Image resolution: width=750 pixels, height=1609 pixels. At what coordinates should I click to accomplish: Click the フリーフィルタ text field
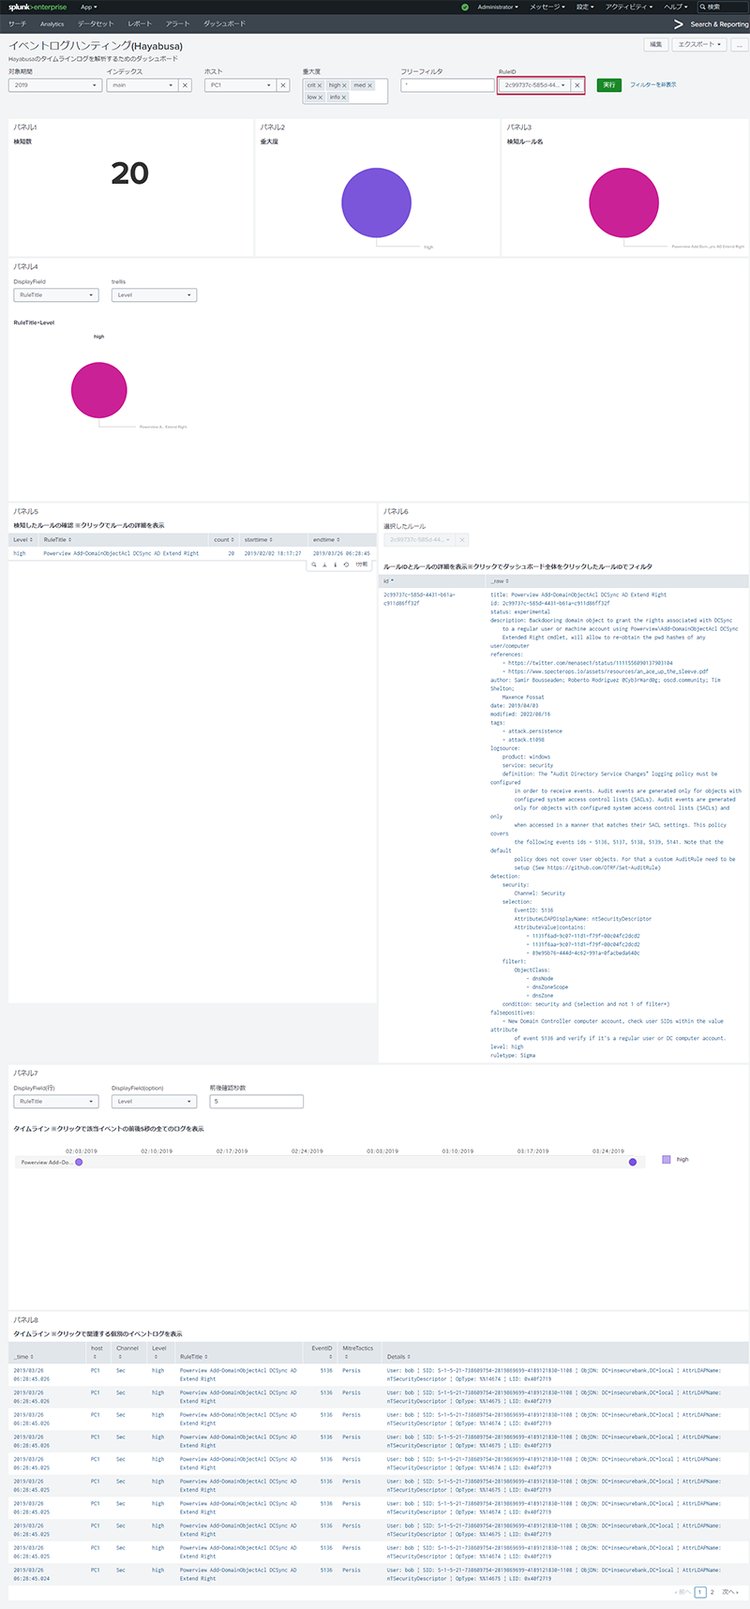pyautogui.click(x=447, y=85)
